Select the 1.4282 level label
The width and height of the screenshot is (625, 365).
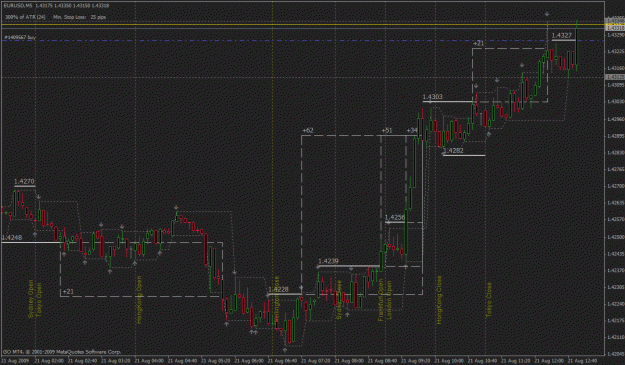454,151
